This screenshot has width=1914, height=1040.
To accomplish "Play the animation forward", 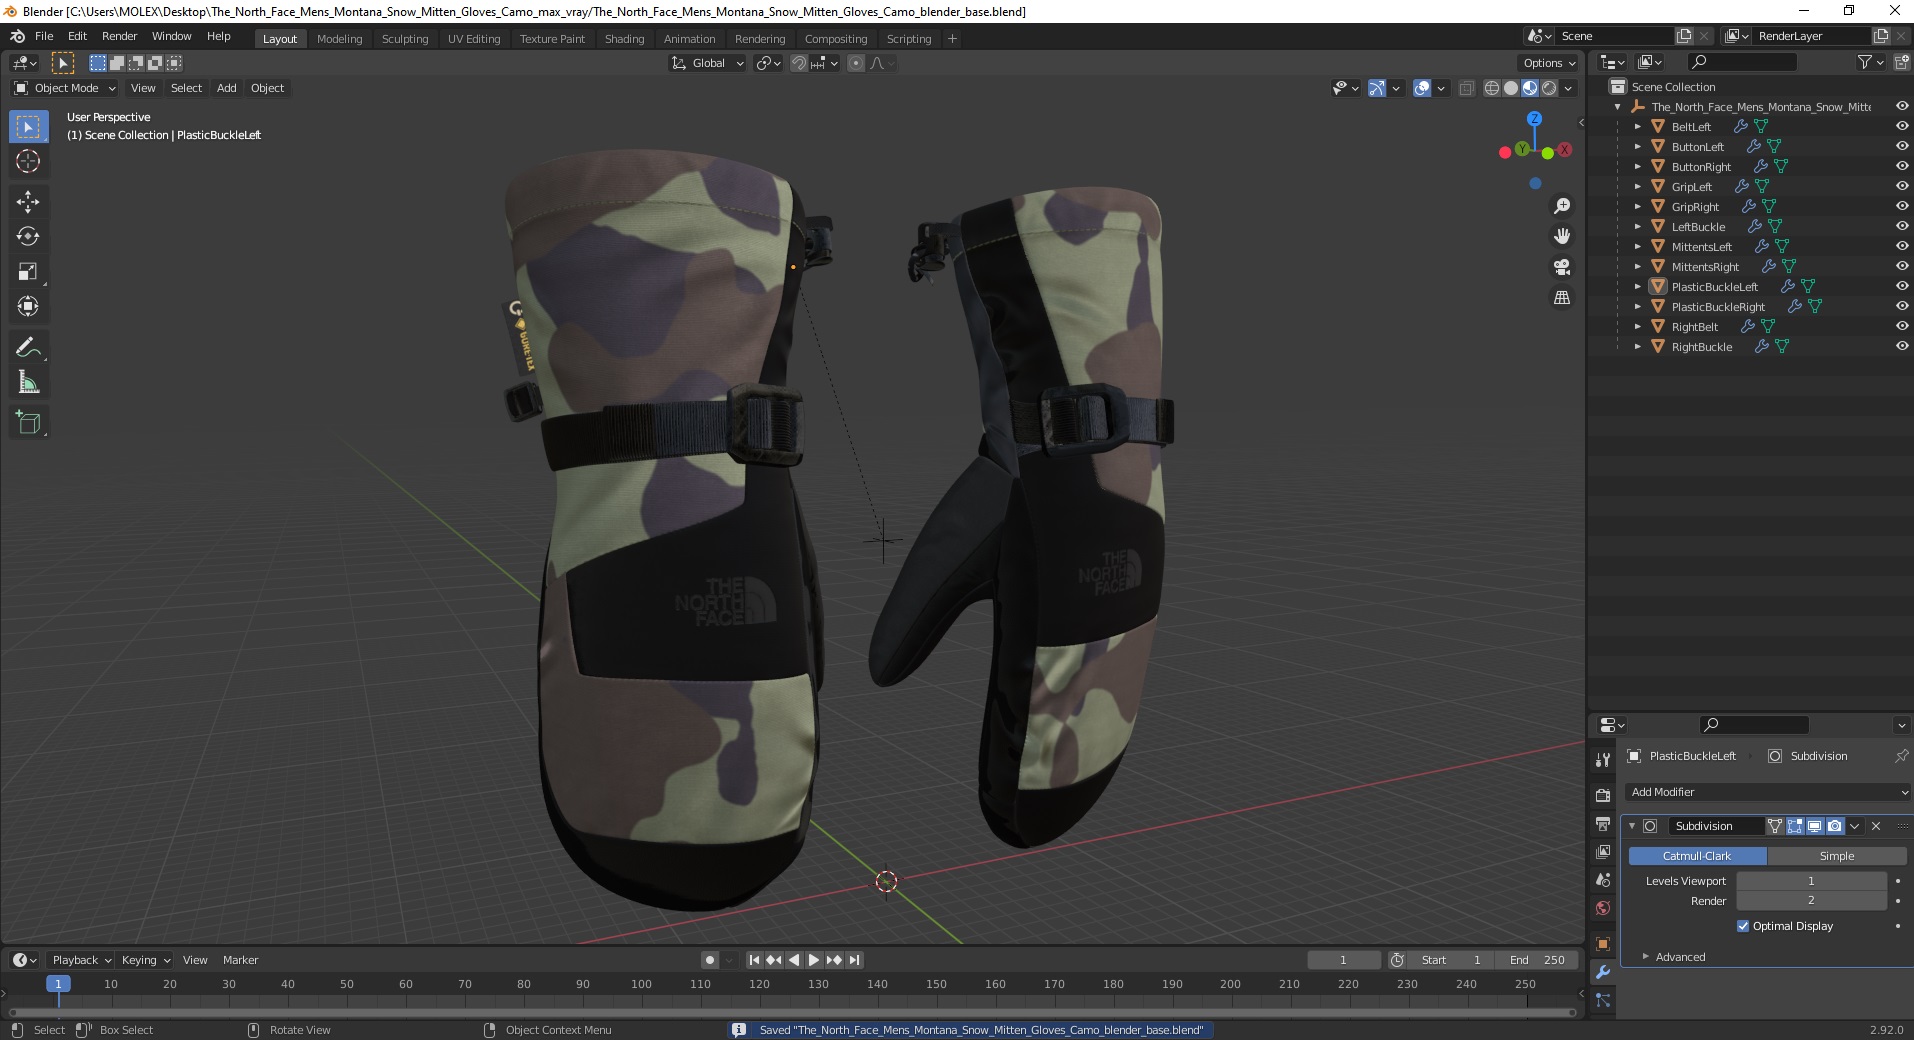I will [x=813, y=960].
